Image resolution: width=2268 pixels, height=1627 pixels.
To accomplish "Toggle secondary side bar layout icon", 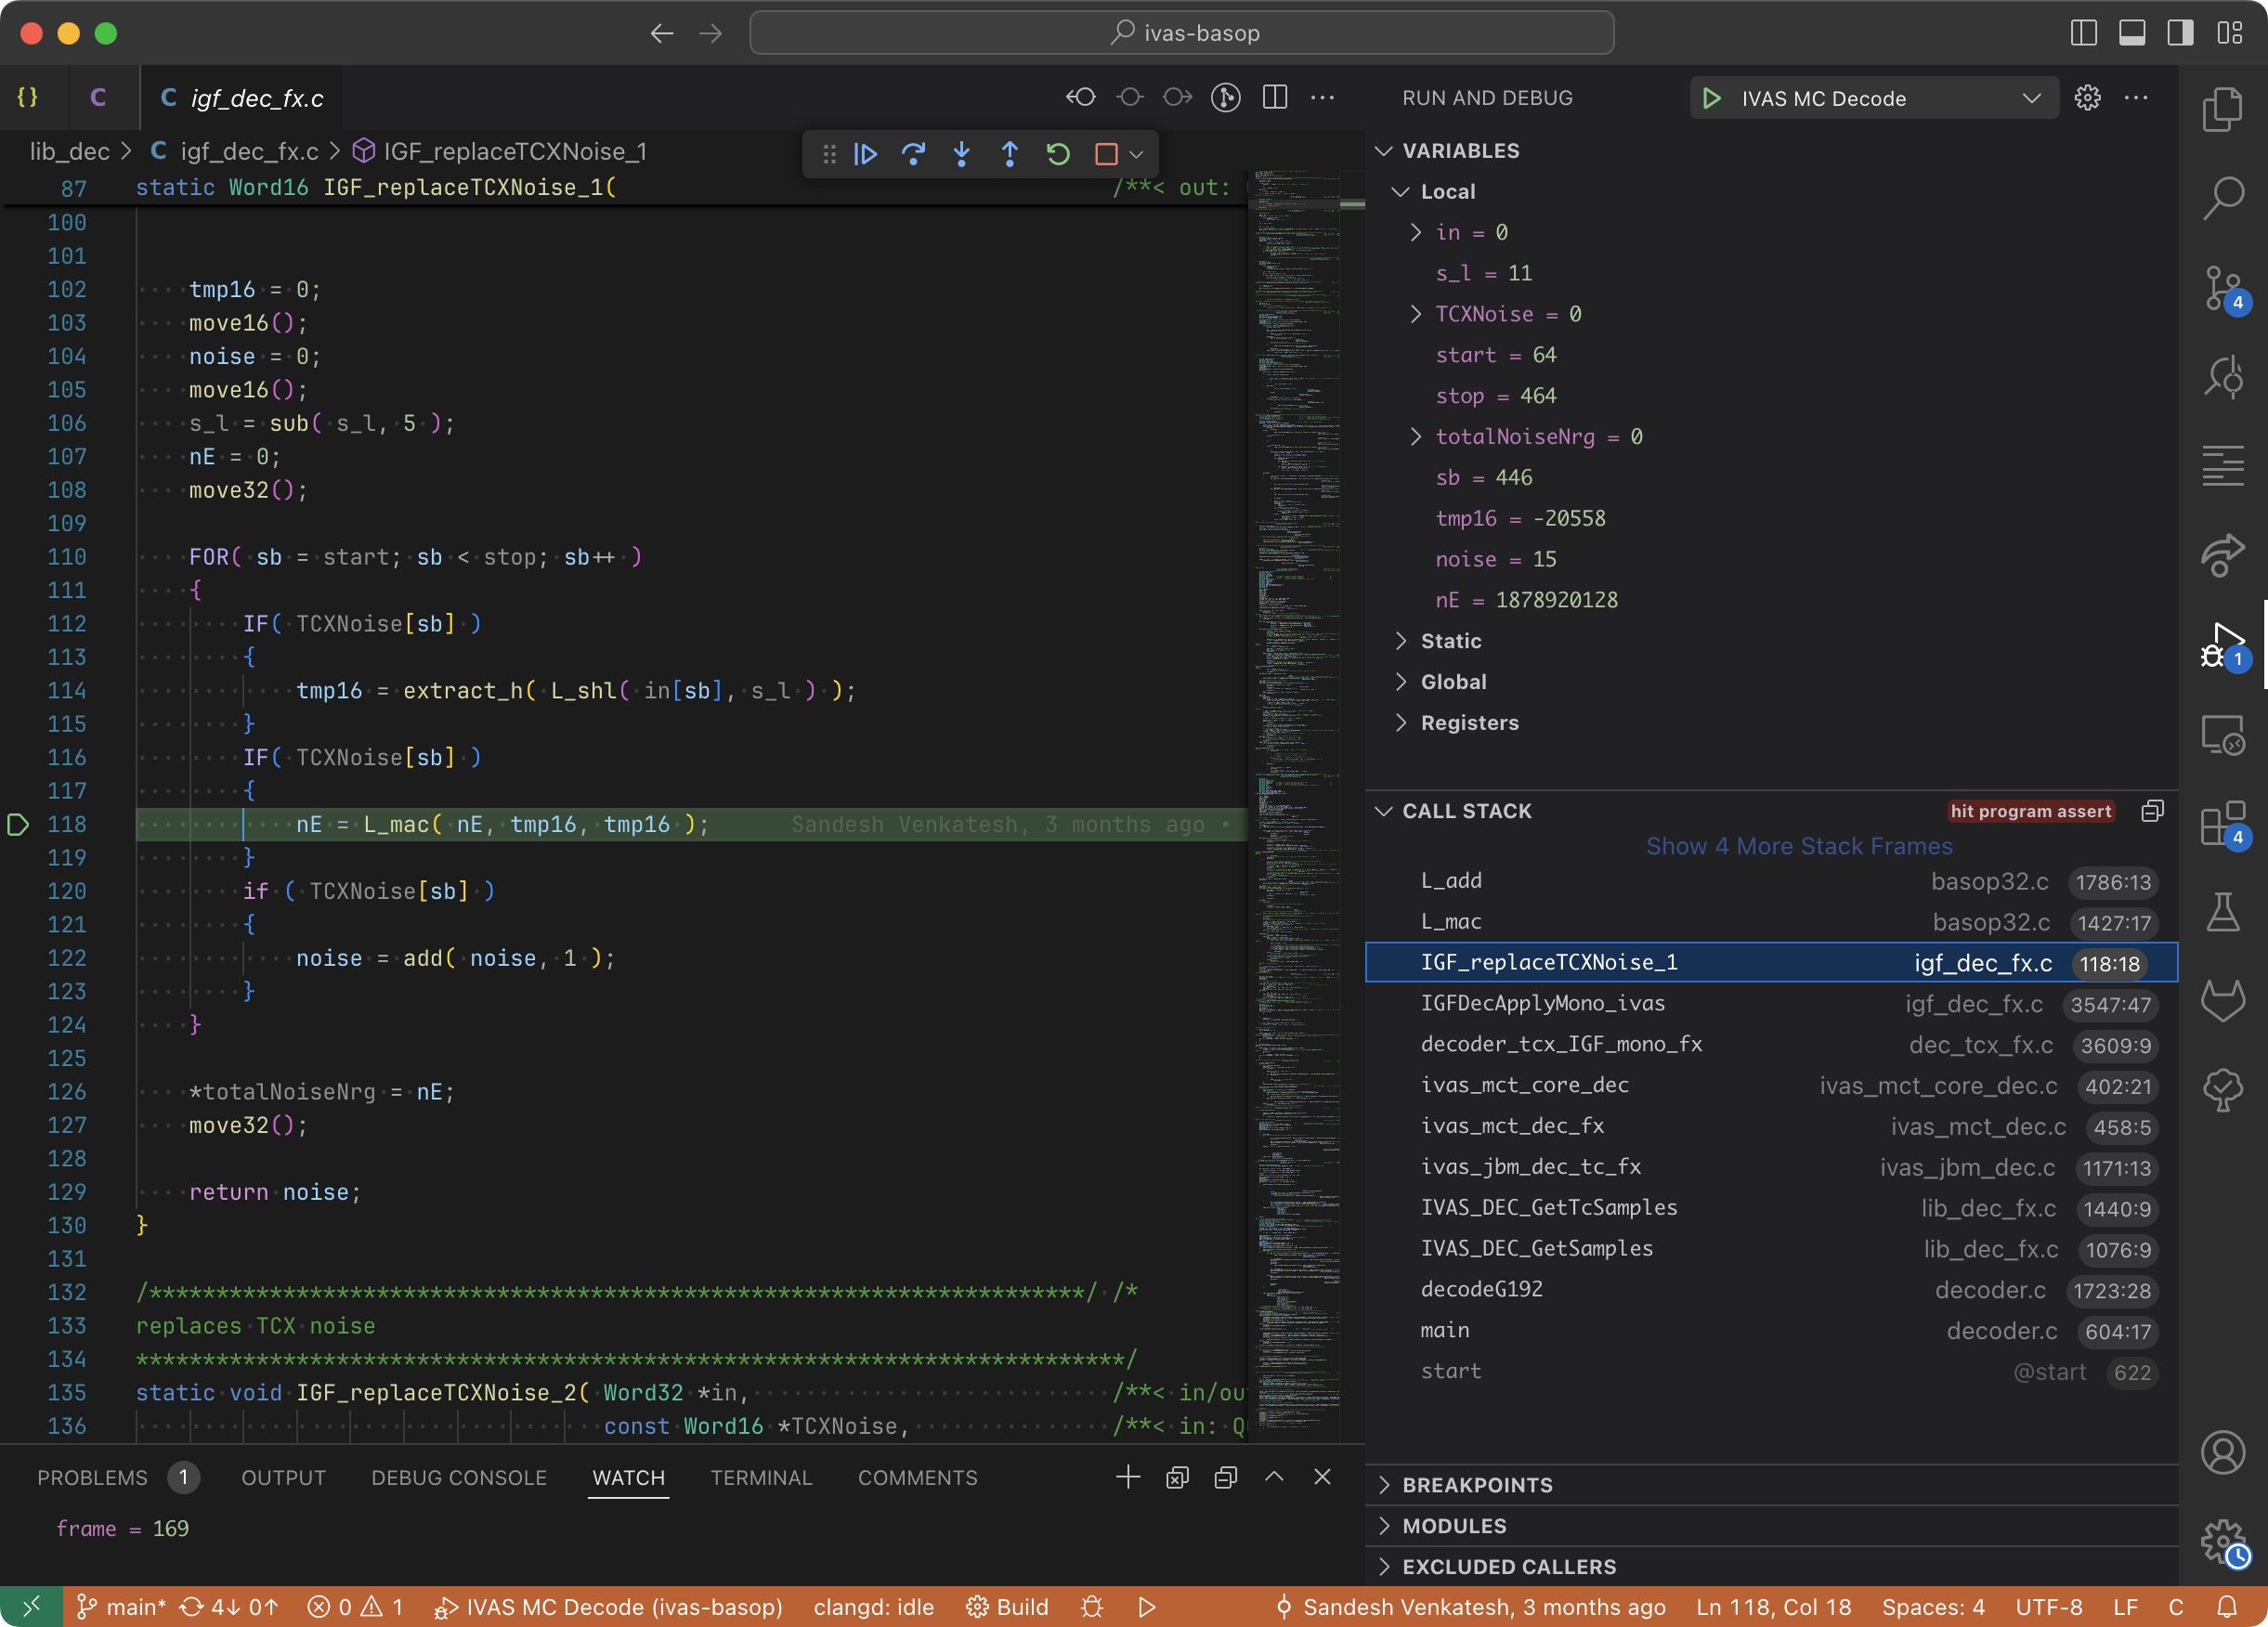I will tap(2180, 33).
